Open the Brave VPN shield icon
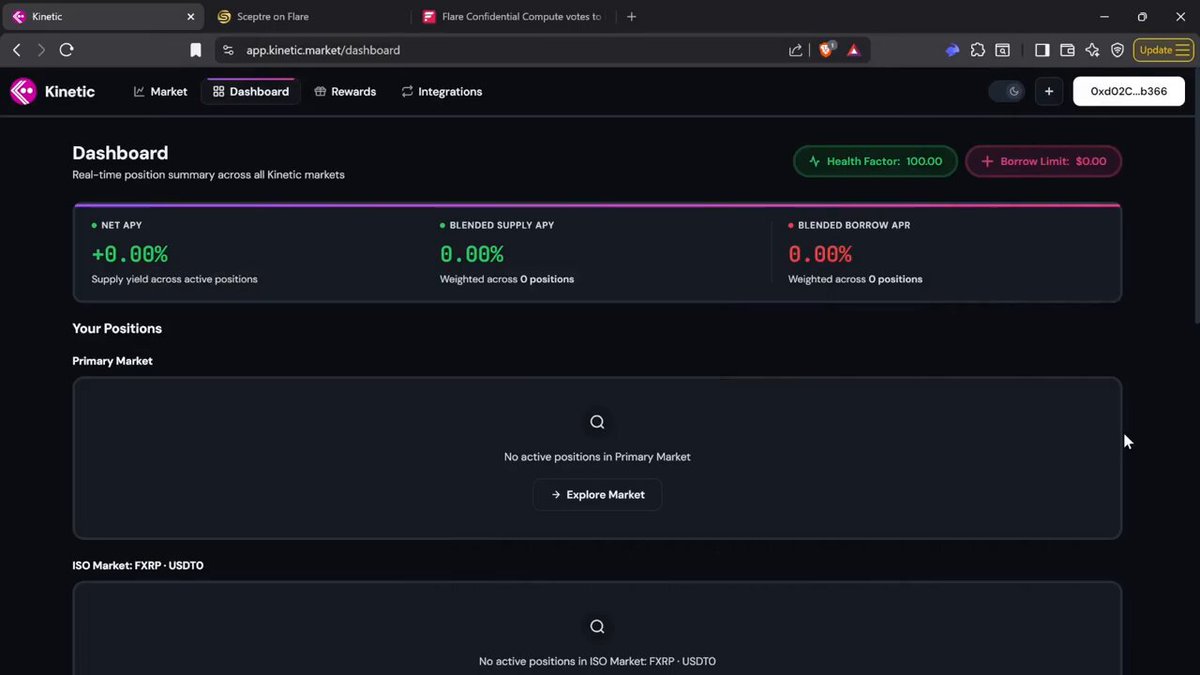The image size is (1200, 675). 1117,50
